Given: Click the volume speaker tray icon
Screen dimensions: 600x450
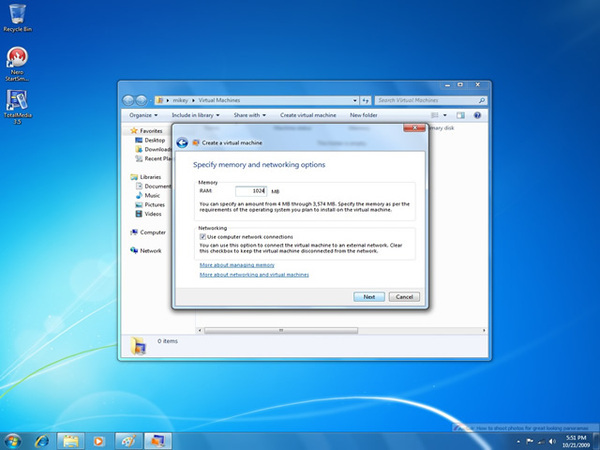Looking at the screenshot, I should tap(552, 441).
